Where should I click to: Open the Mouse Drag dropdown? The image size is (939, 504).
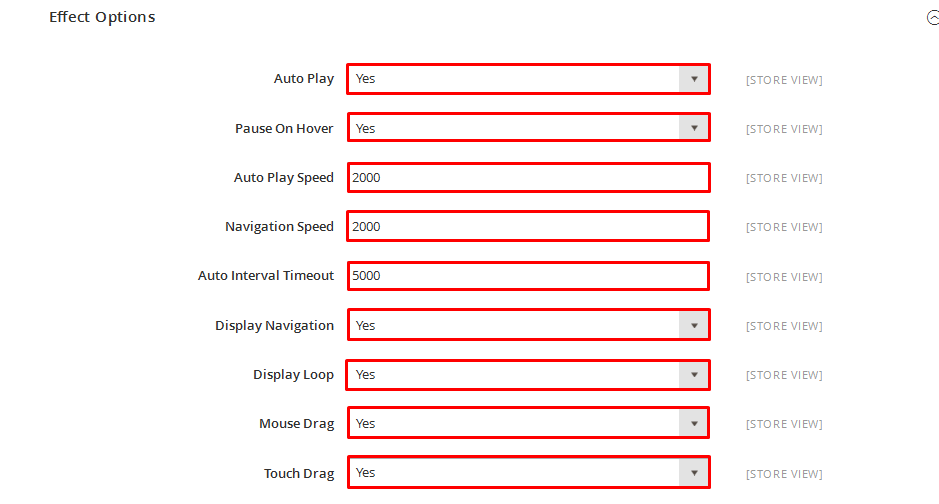[528, 423]
